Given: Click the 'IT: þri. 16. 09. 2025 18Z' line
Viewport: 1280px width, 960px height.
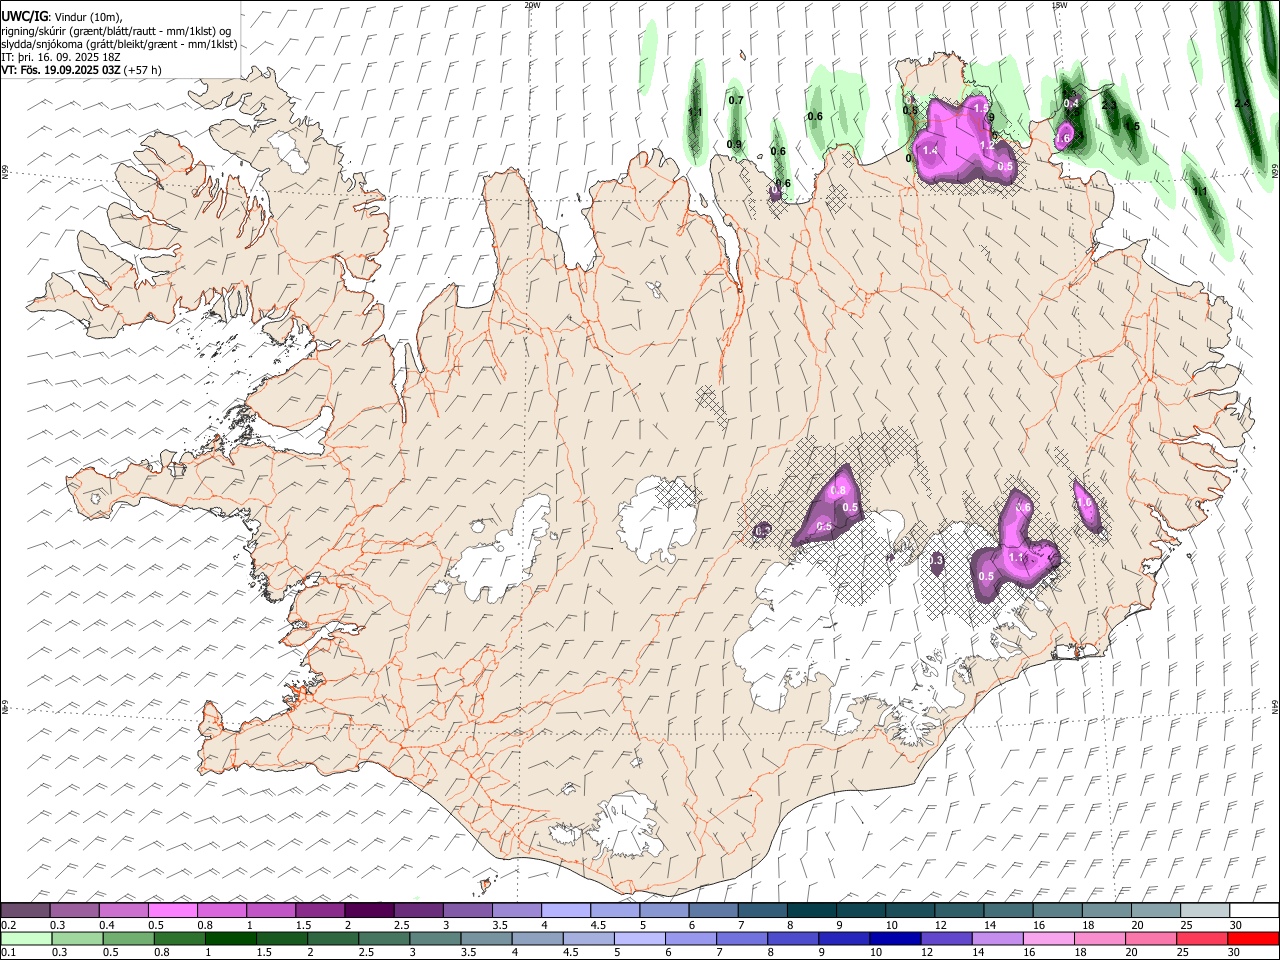Looking at the screenshot, I should click(61, 57).
